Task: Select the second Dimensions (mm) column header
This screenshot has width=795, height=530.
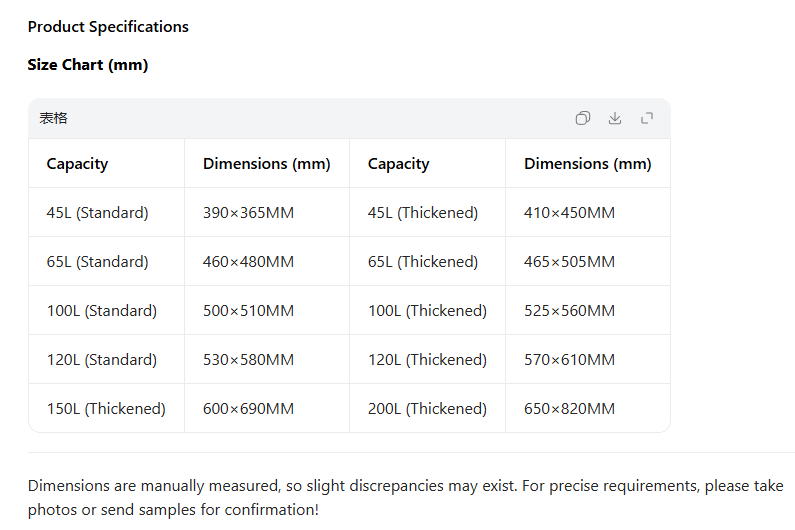Action: tap(587, 164)
